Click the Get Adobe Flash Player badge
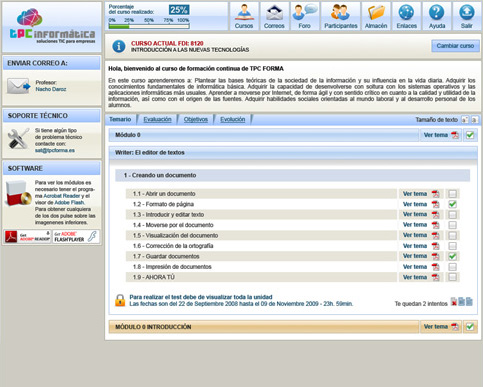The height and width of the screenshot is (387, 483). click(x=76, y=236)
